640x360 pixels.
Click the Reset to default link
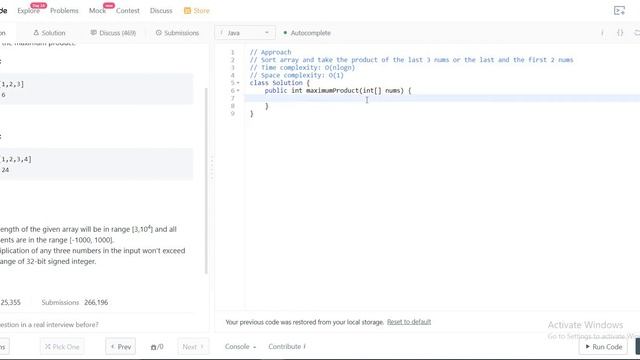coord(409,322)
